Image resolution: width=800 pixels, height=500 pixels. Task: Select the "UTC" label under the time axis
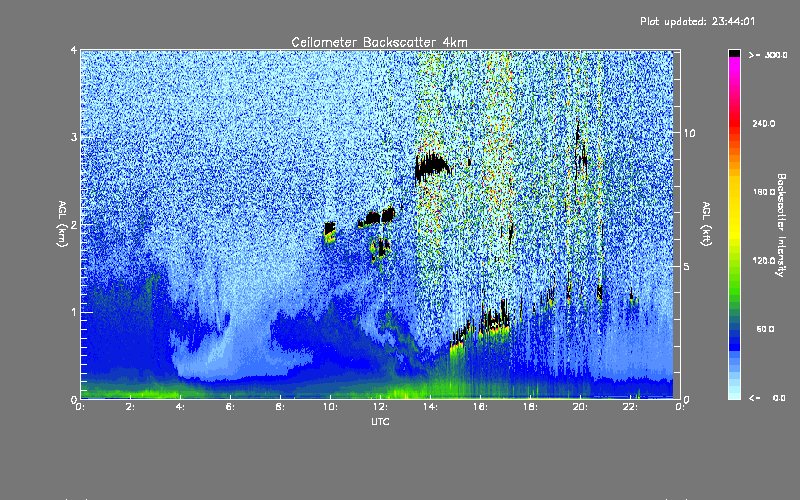coord(380,421)
